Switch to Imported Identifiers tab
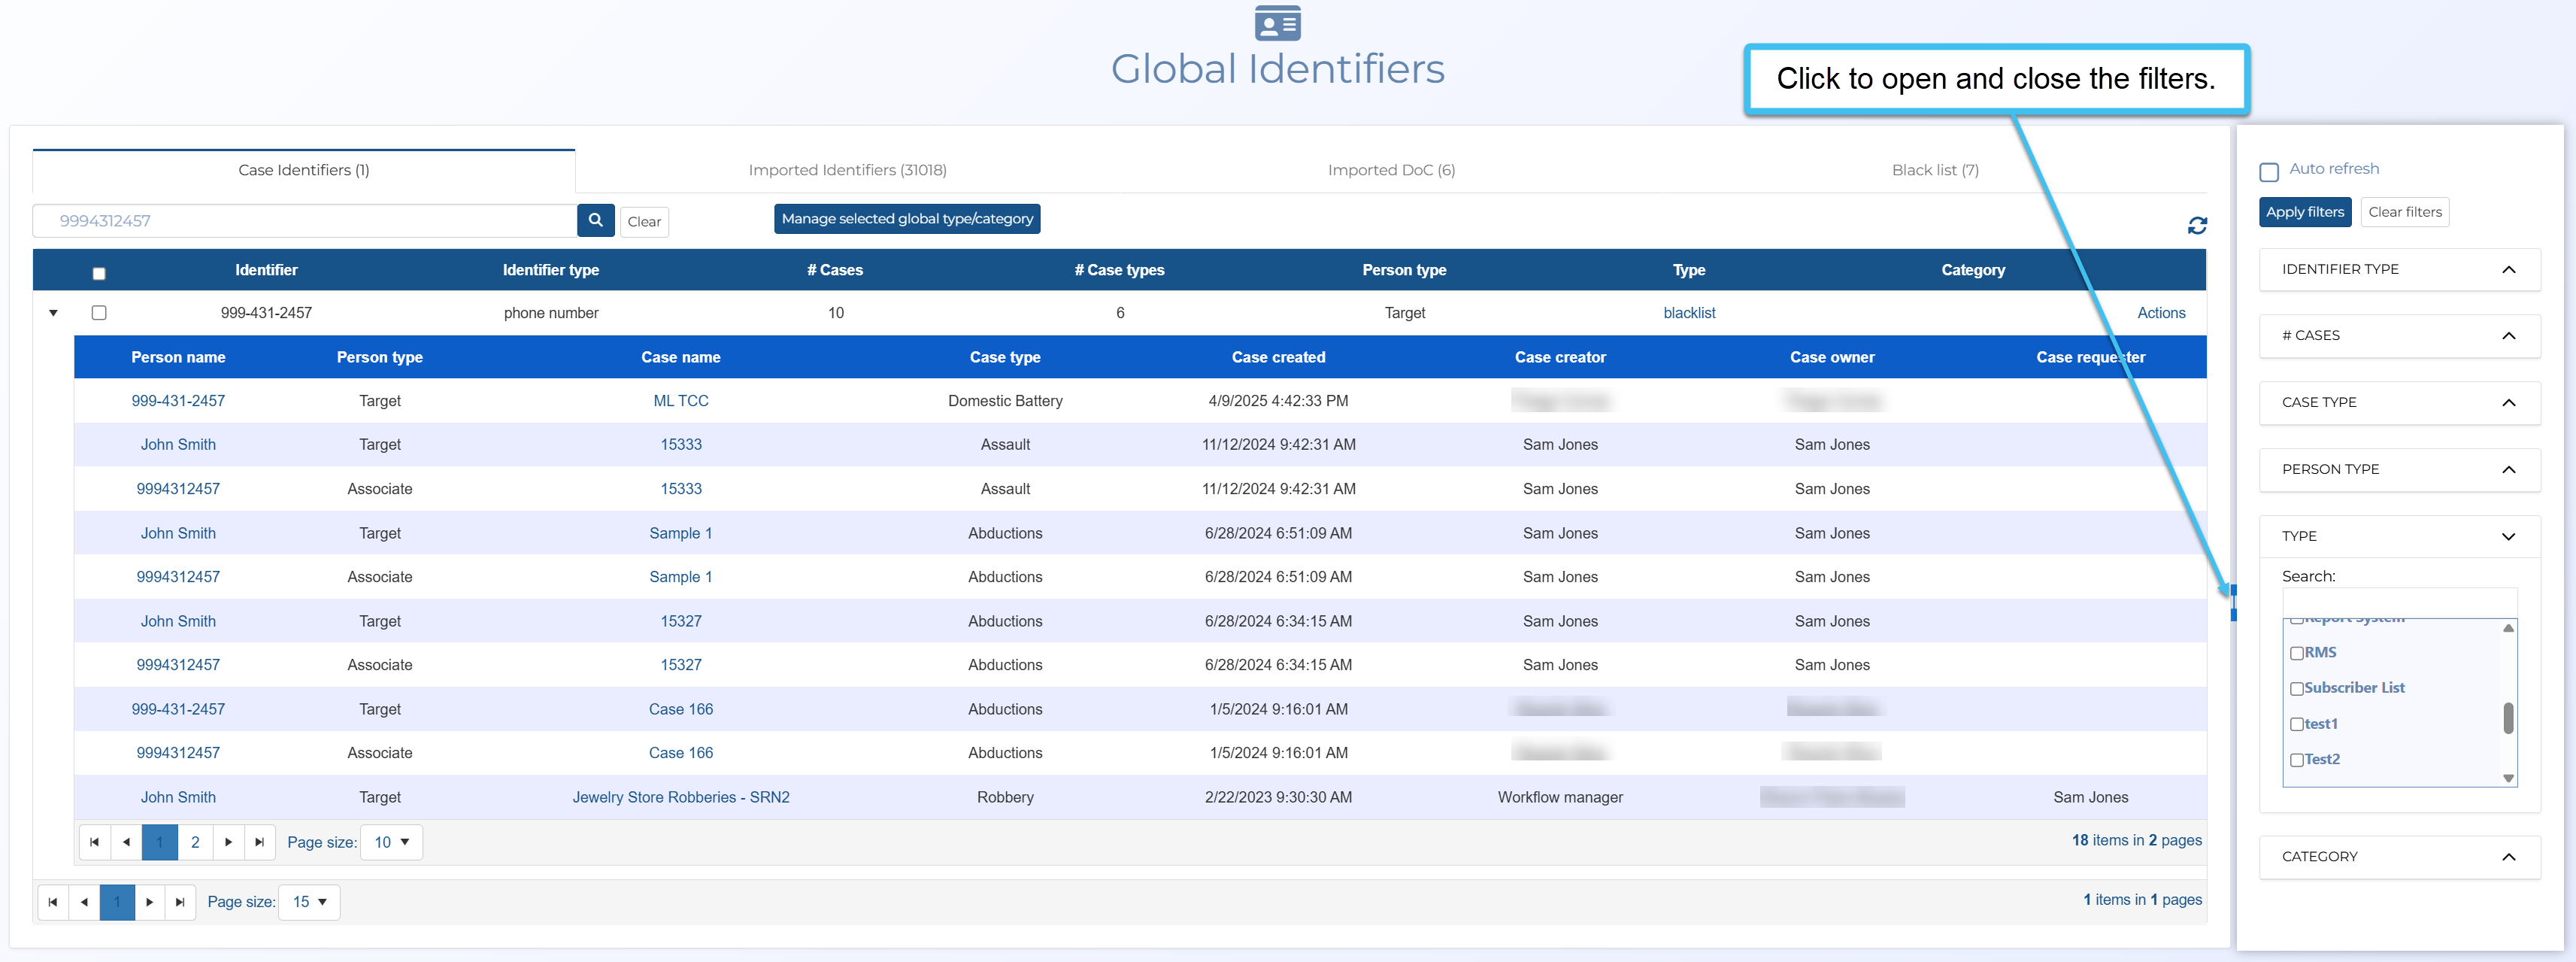 pos(847,170)
